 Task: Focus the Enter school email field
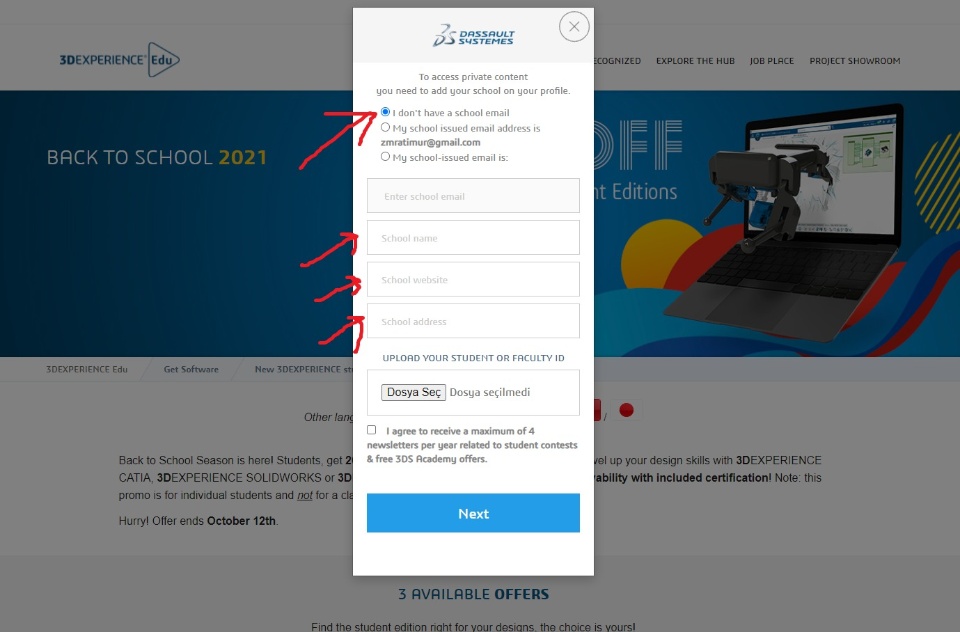point(473,196)
